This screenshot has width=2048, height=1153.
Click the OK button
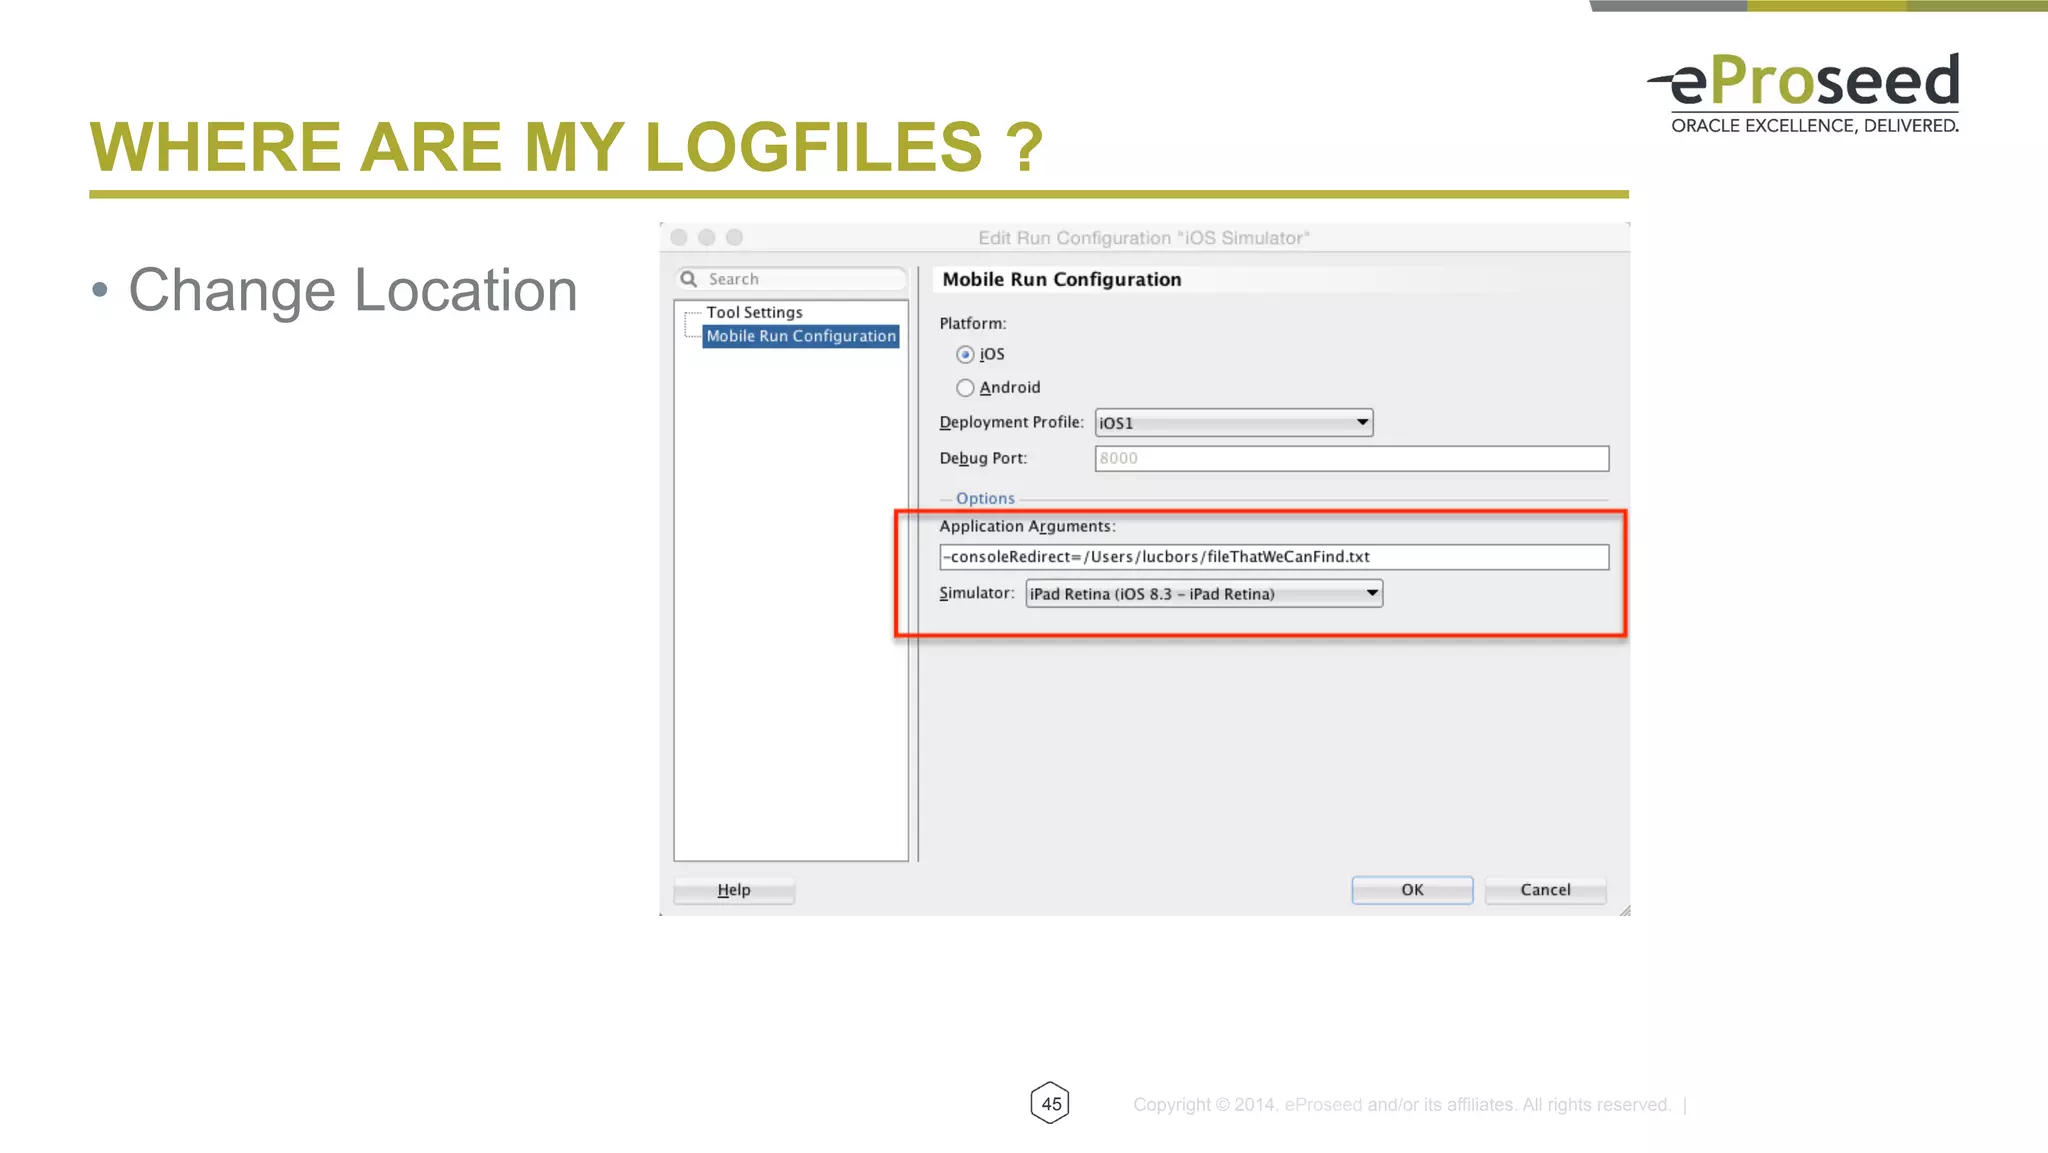pos(1412,890)
